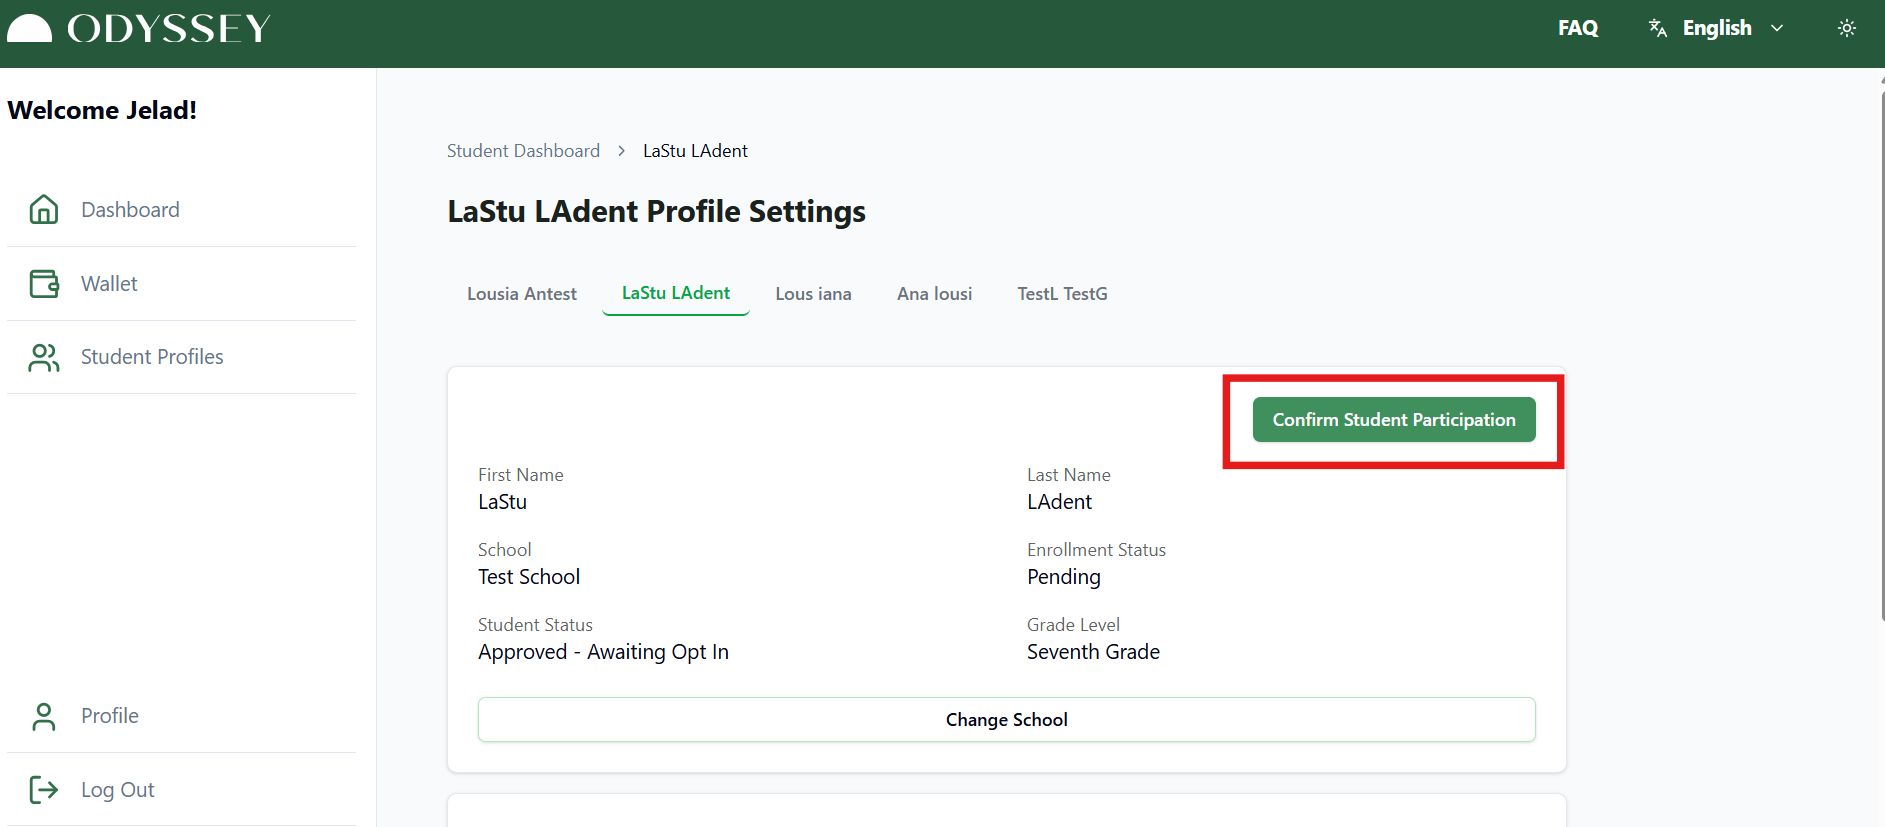
Task: Switch to the Lousia Antest tab
Action: 521,294
